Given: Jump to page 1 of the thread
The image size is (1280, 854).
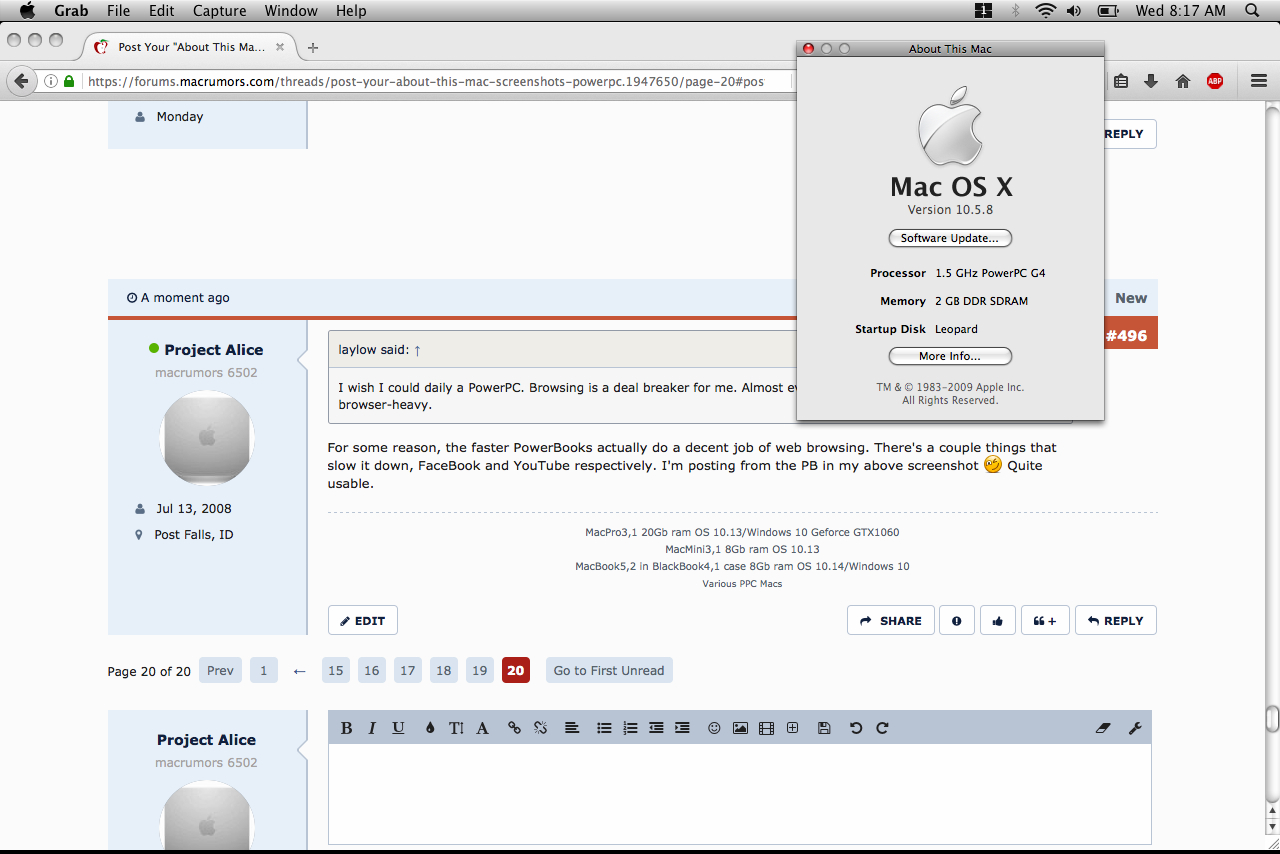Looking at the screenshot, I should click(264, 671).
